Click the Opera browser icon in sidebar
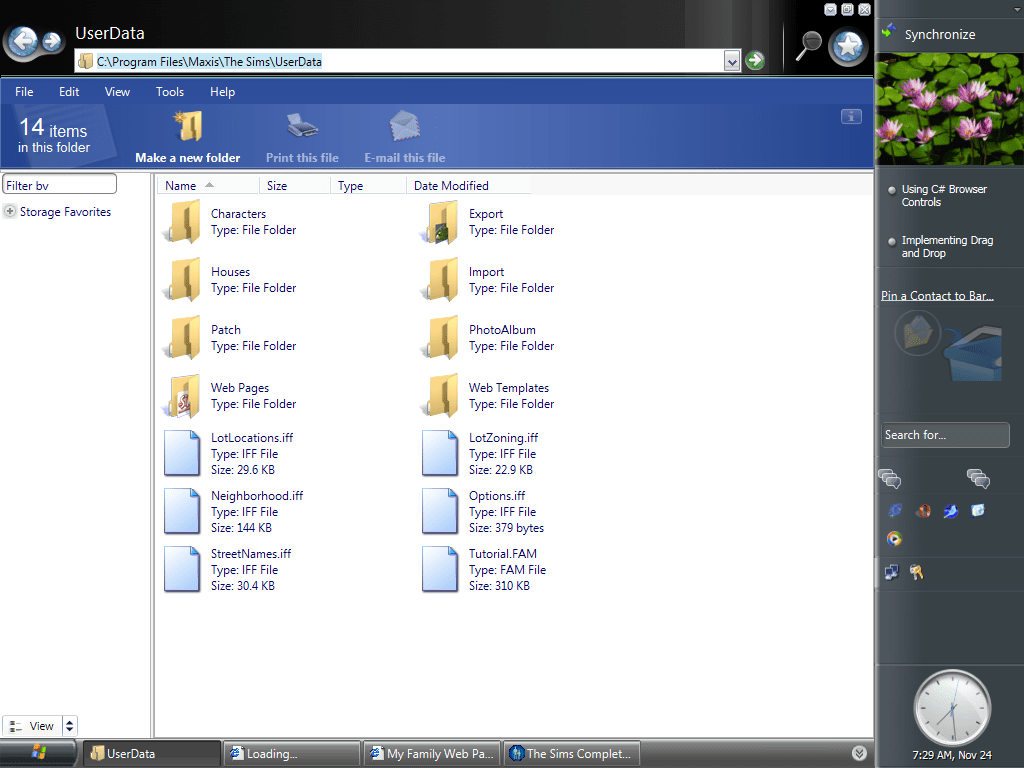Viewport: 1024px width, 768px height. point(923,511)
